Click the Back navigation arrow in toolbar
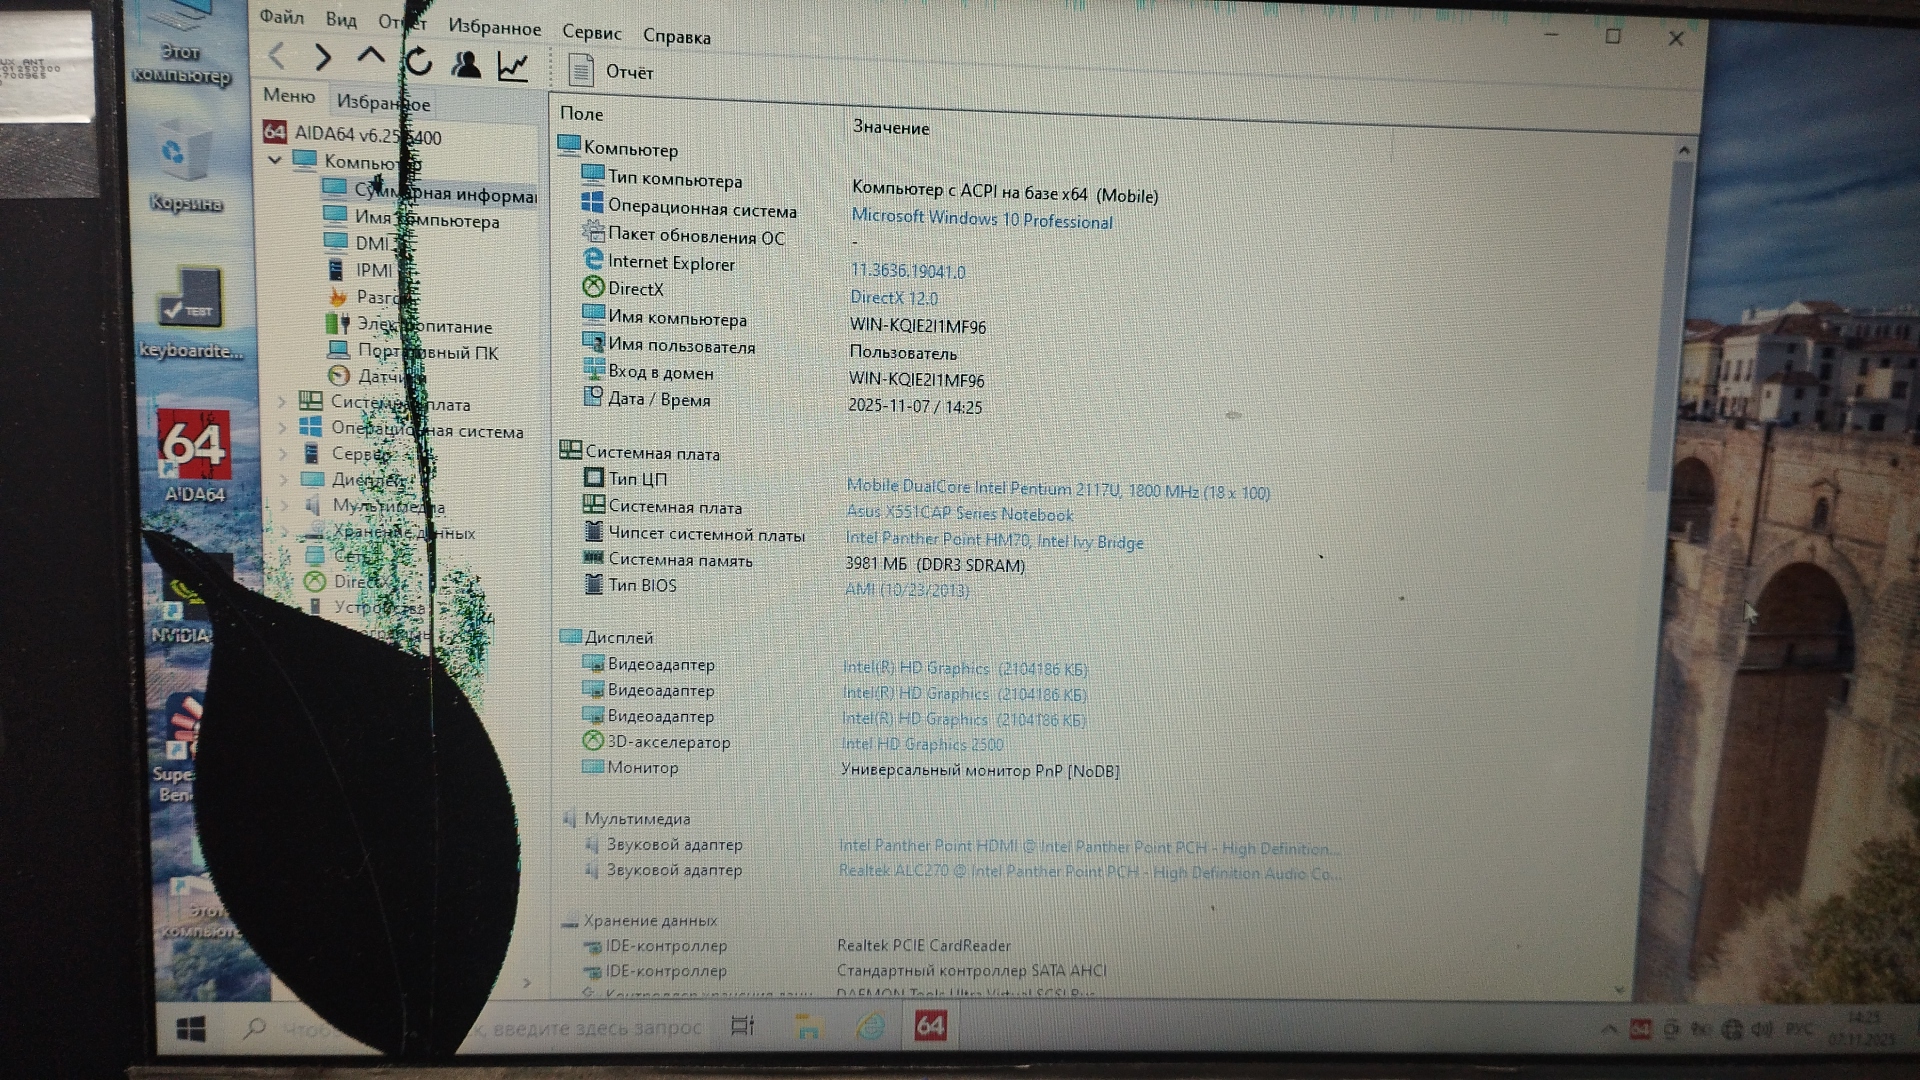The width and height of the screenshot is (1920, 1080). (x=278, y=56)
